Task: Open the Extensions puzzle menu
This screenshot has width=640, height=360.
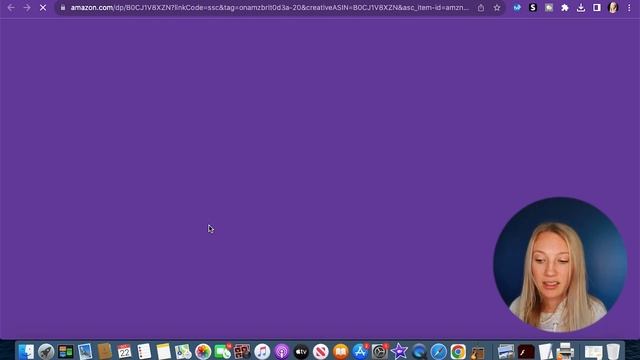Action: tap(565, 7)
